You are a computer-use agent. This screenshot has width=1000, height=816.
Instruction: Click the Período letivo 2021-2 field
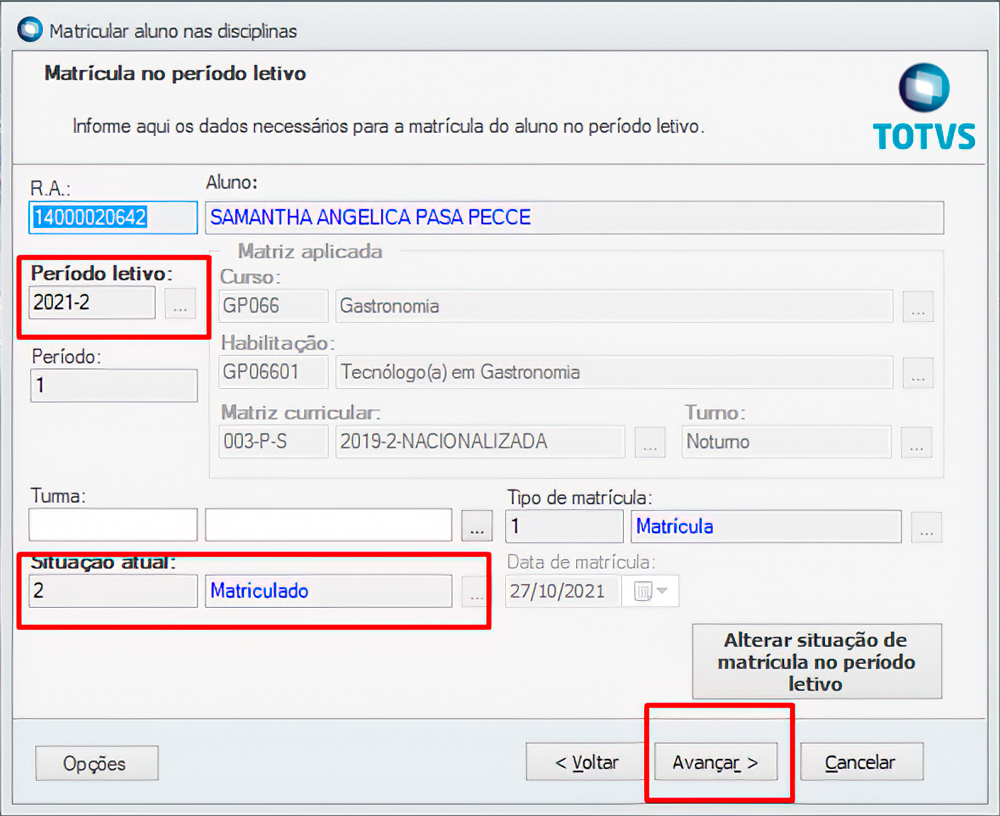(92, 303)
